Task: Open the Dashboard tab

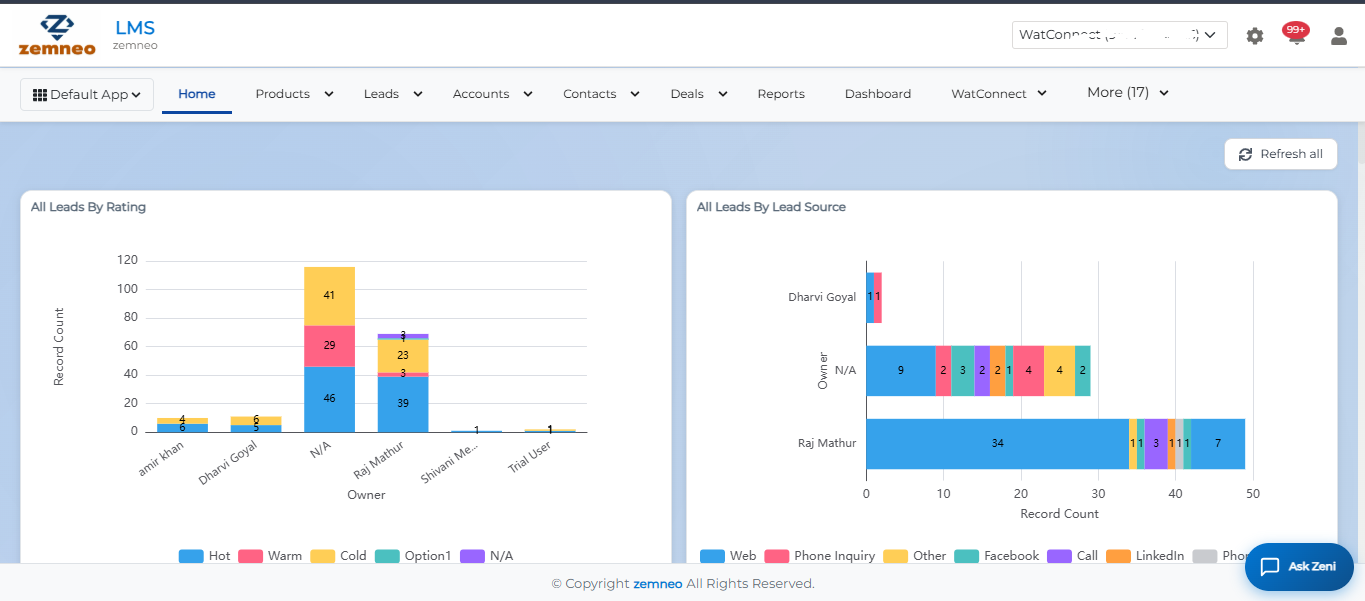Action: coord(878,94)
